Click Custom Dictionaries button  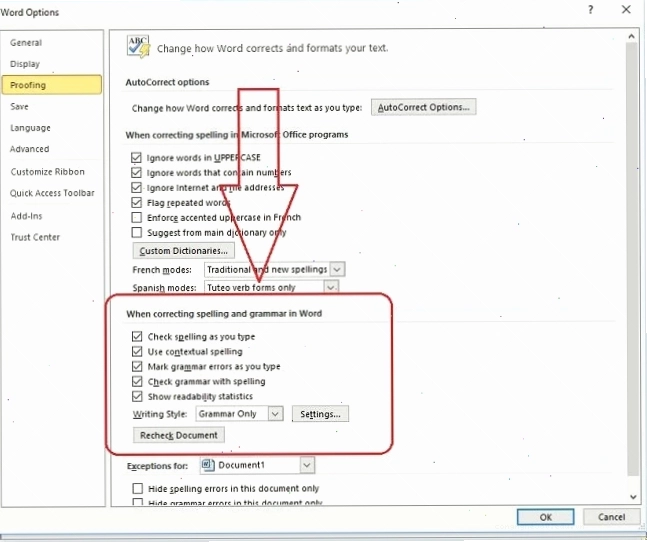[184, 250]
